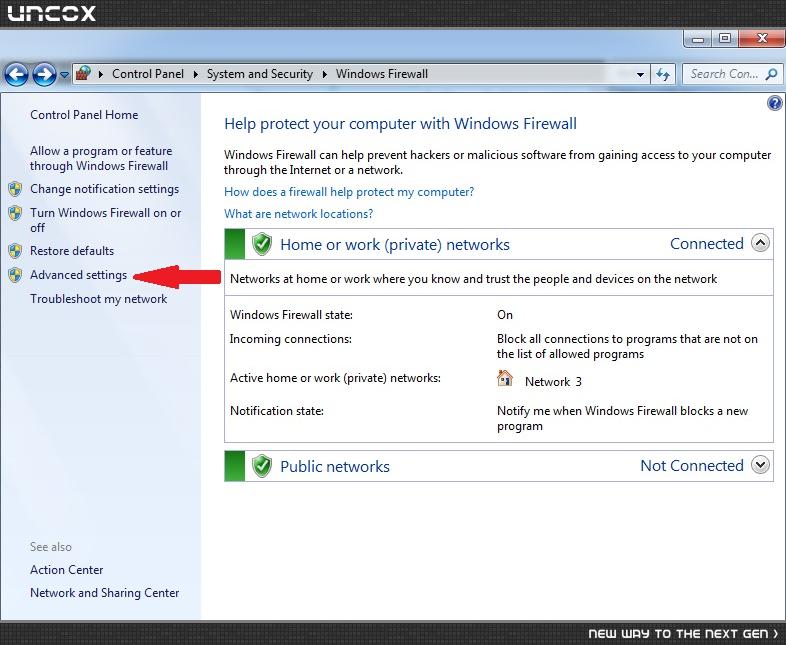Open Control Panel Home
This screenshot has height=645, width=786.
(84, 115)
